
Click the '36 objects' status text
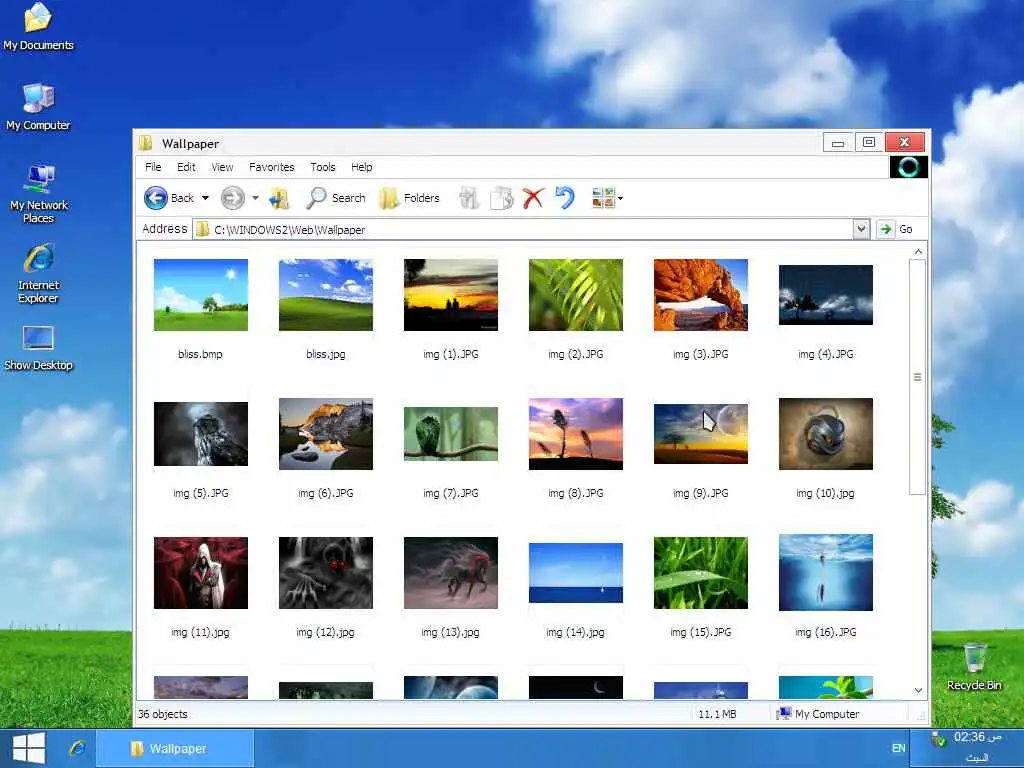pyautogui.click(x=163, y=714)
